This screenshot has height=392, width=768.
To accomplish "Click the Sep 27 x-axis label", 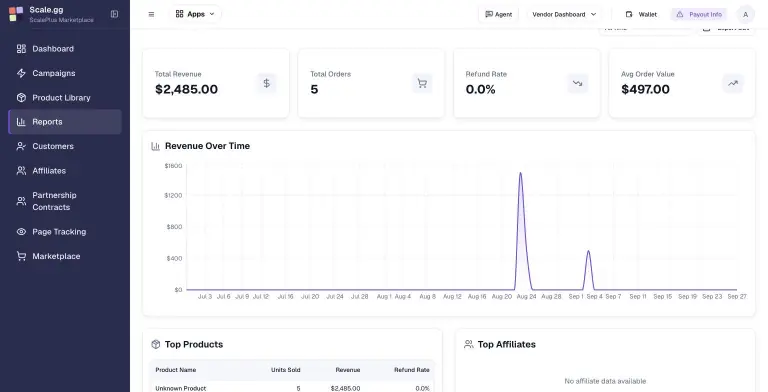I will pyautogui.click(x=737, y=296).
